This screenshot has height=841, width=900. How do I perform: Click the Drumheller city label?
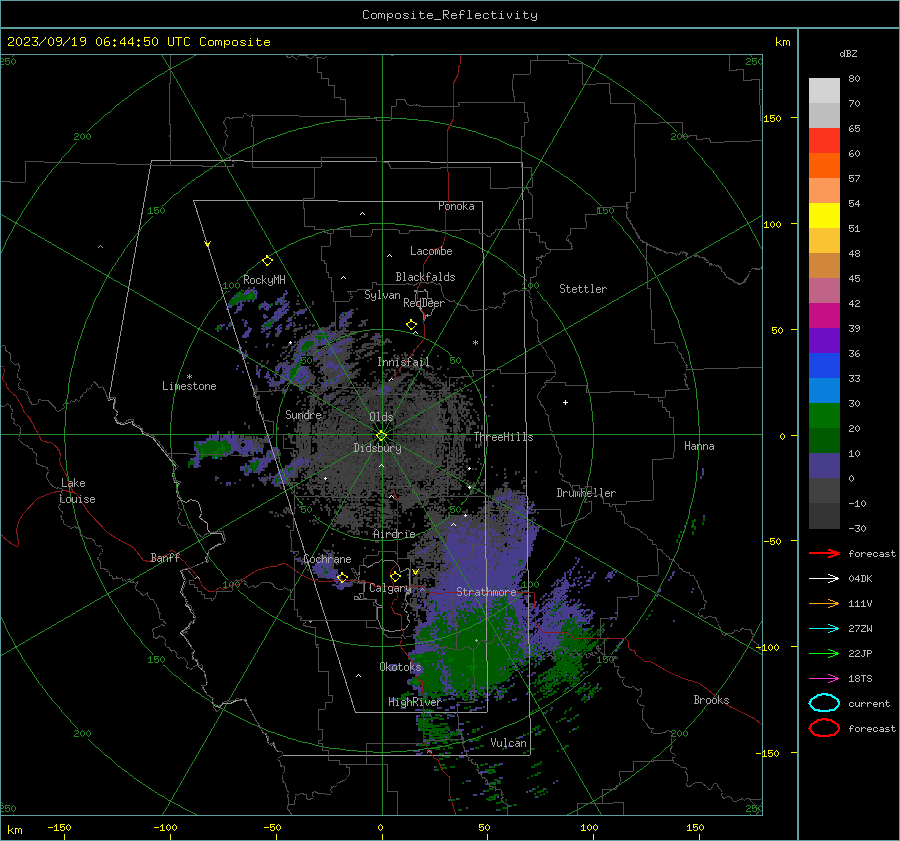coord(586,493)
